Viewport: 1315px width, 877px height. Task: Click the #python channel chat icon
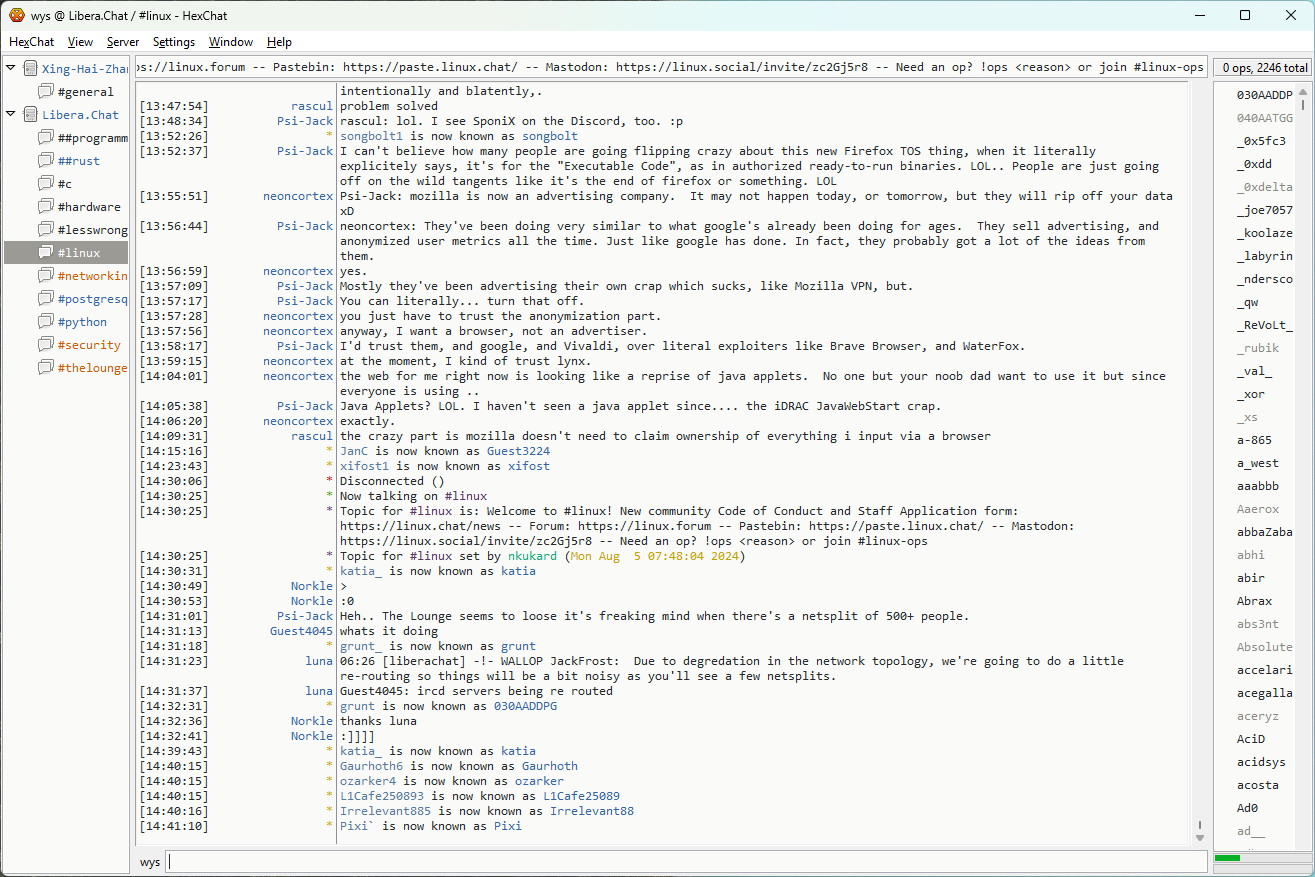[46, 322]
